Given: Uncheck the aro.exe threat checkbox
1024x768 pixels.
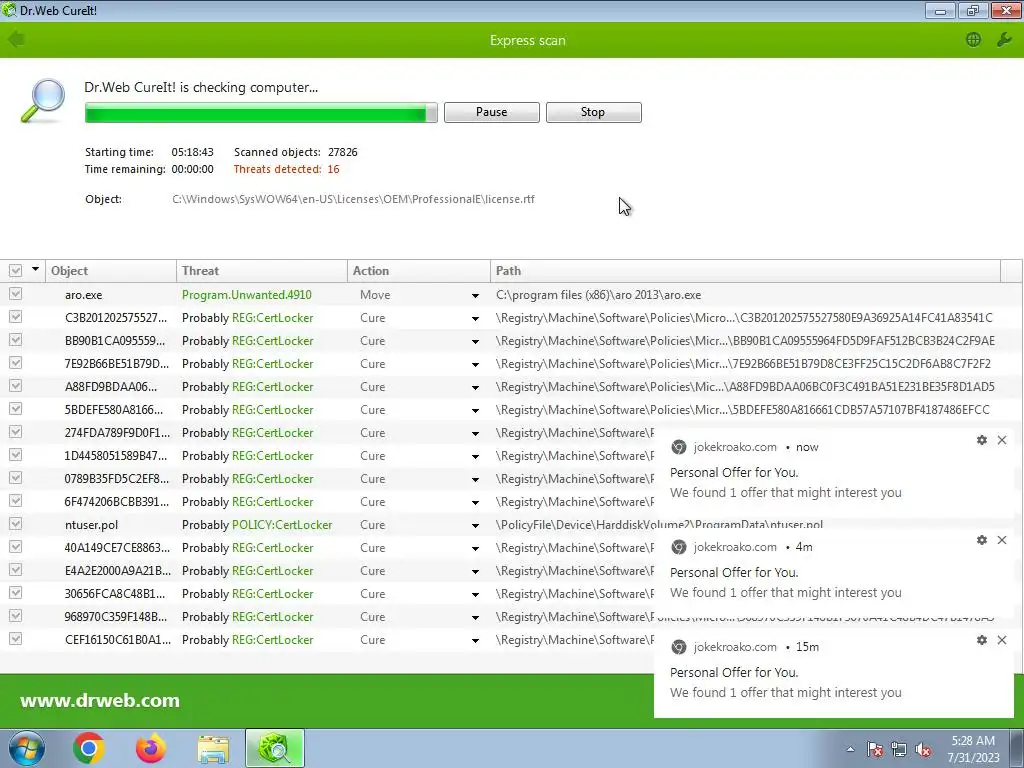Looking at the screenshot, I should pos(15,294).
